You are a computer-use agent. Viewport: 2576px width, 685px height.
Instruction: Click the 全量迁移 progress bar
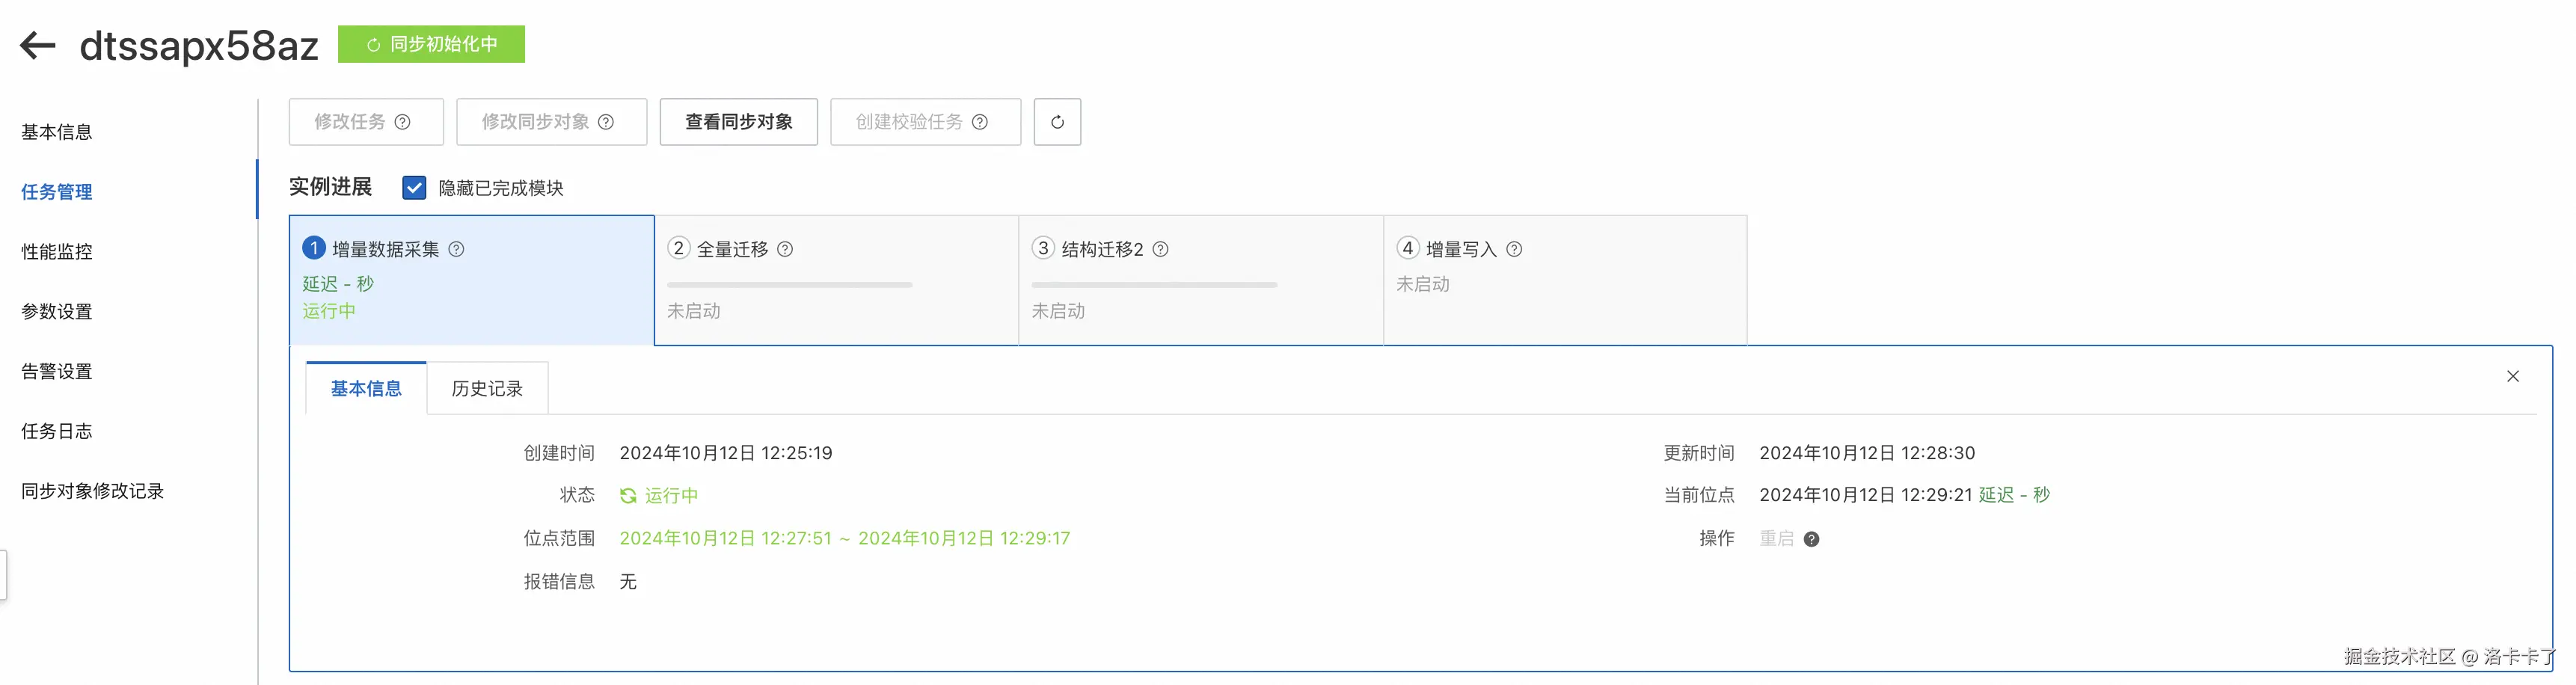(790, 285)
